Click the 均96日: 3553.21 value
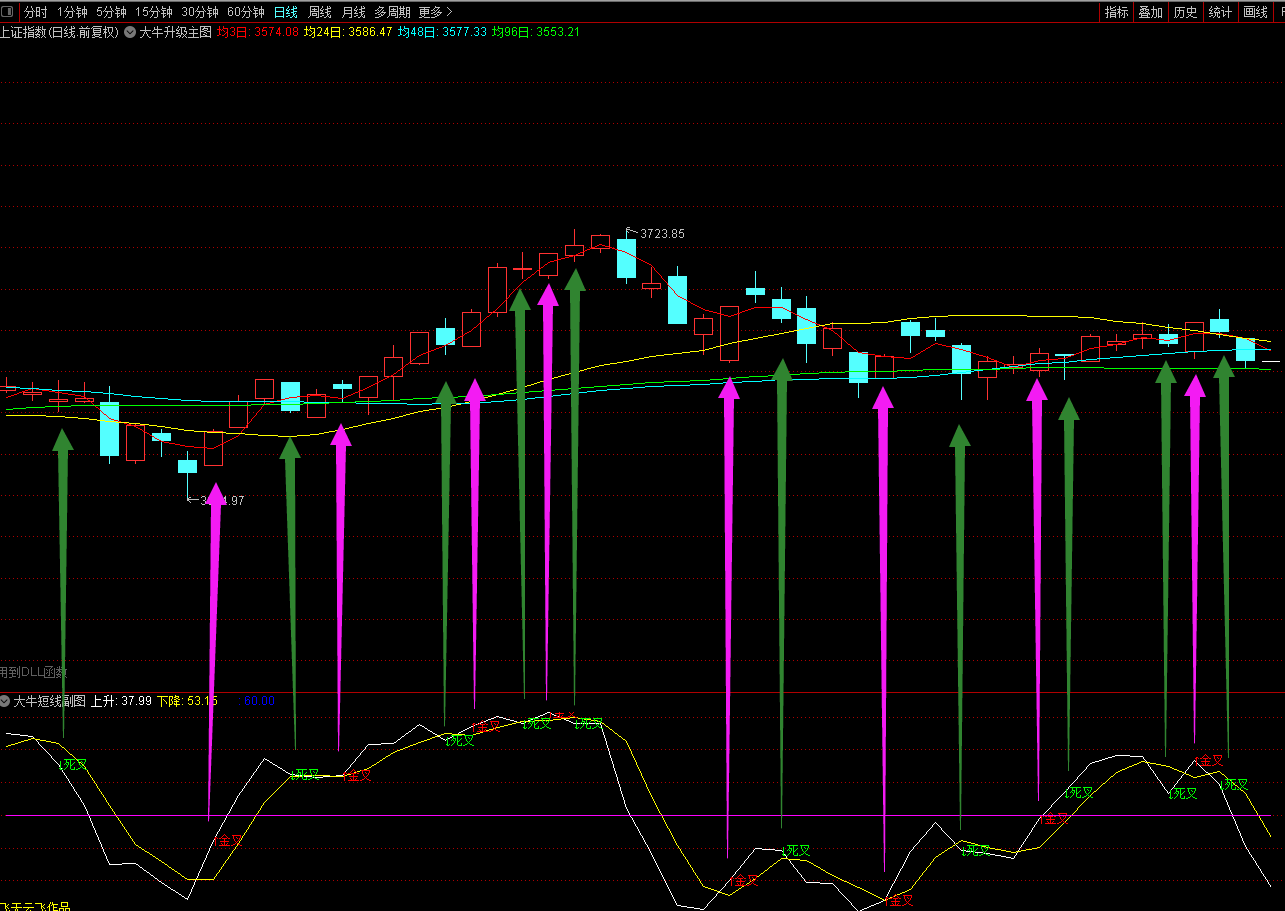 pyautogui.click(x=536, y=32)
